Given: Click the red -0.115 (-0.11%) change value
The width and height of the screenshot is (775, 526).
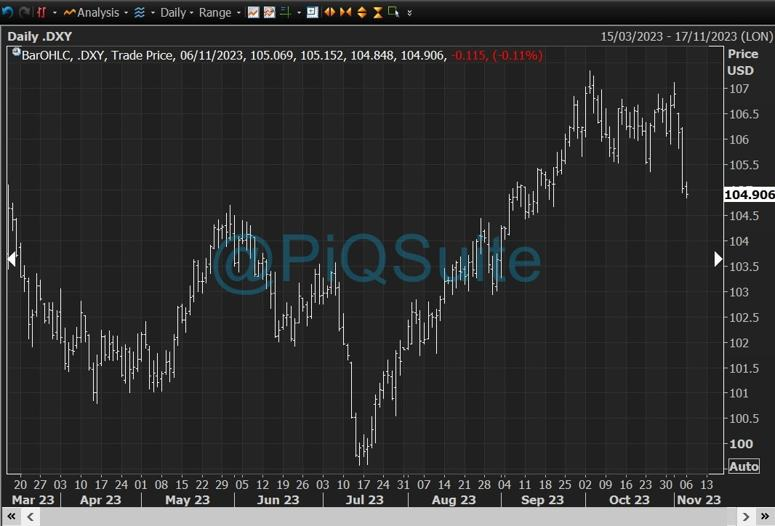Looking at the screenshot, I should coord(497,55).
